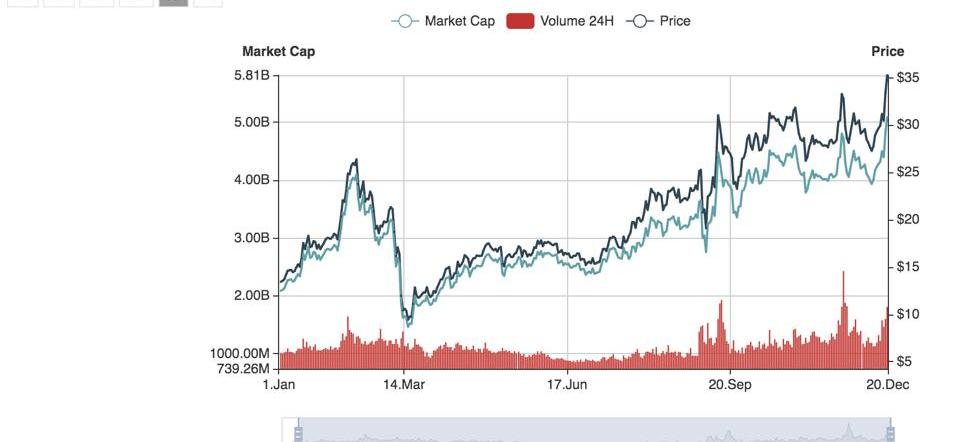Click the Market Cap legend line marker
Image resolution: width=974 pixels, height=442 pixels.
point(404,21)
